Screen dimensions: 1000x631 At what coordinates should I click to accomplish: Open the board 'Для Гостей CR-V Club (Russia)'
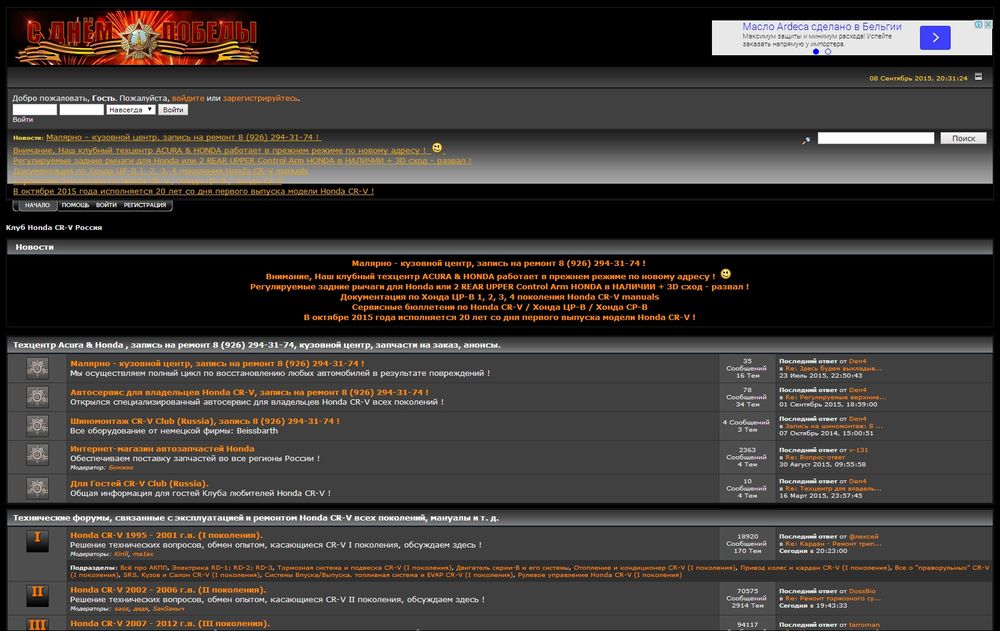pos(139,484)
